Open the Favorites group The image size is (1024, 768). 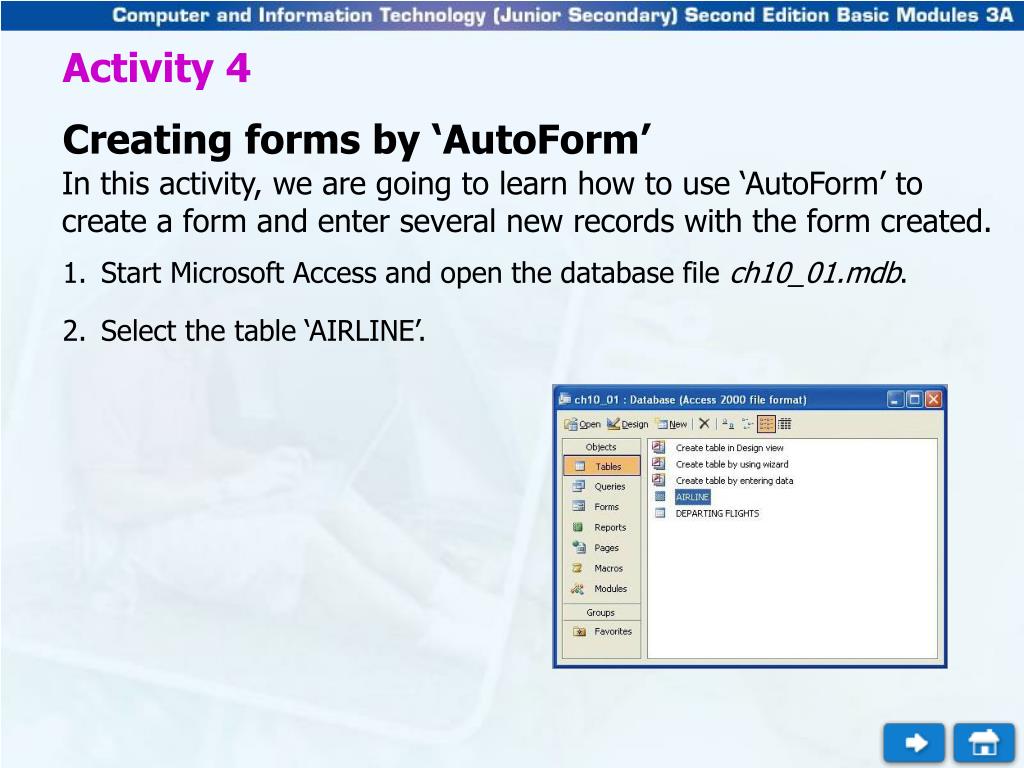point(601,632)
